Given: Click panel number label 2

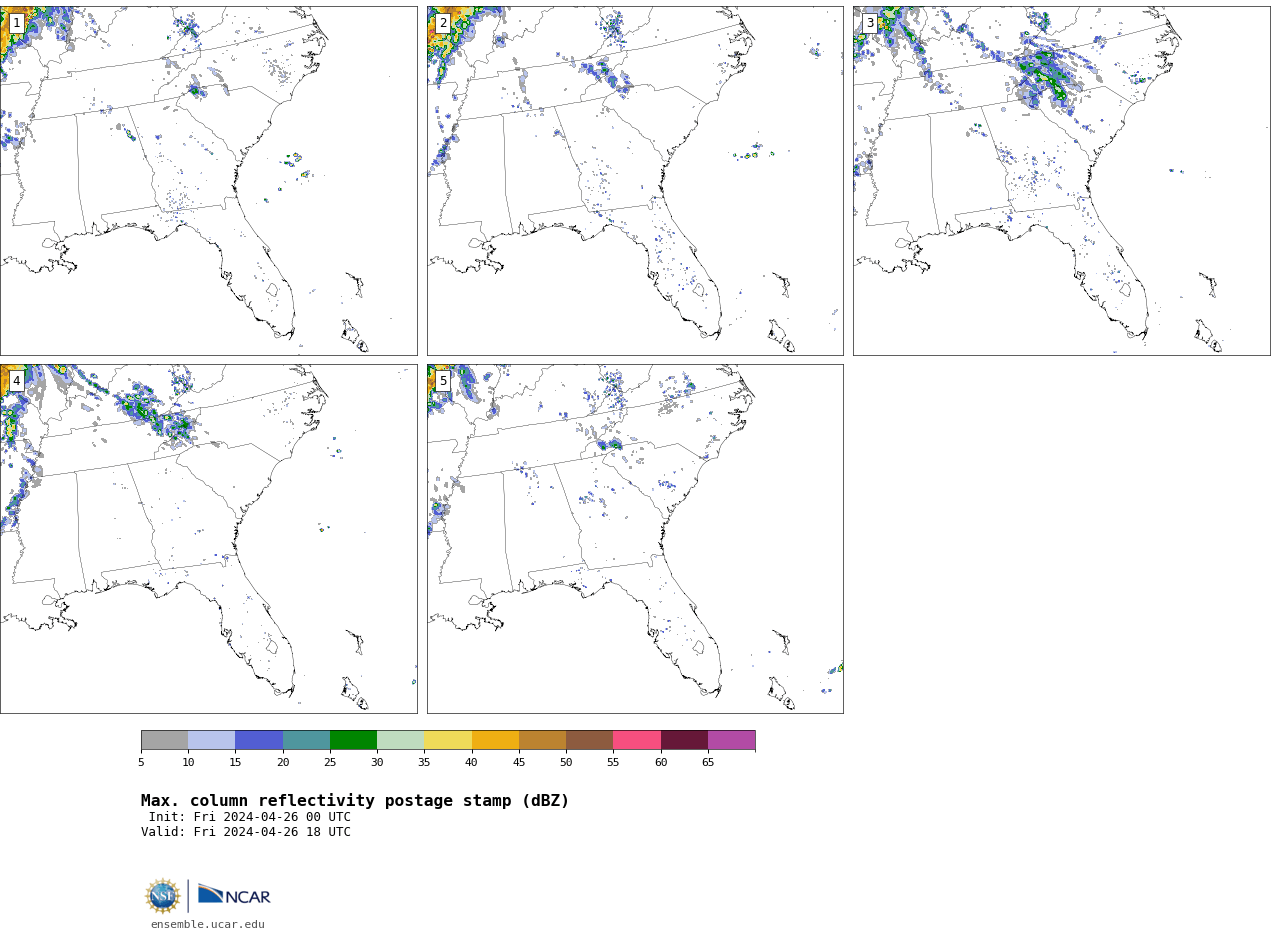Looking at the screenshot, I should 443,23.
